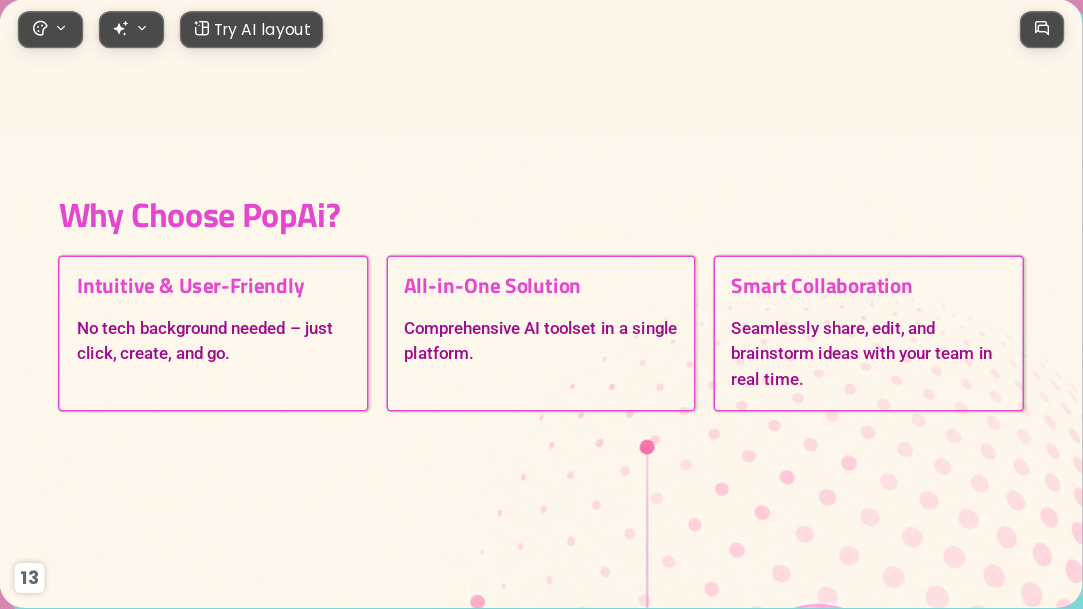Click the empty area inside the All-in-One card
This screenshot has height=609, width=1083.
(x=541, y=387)
